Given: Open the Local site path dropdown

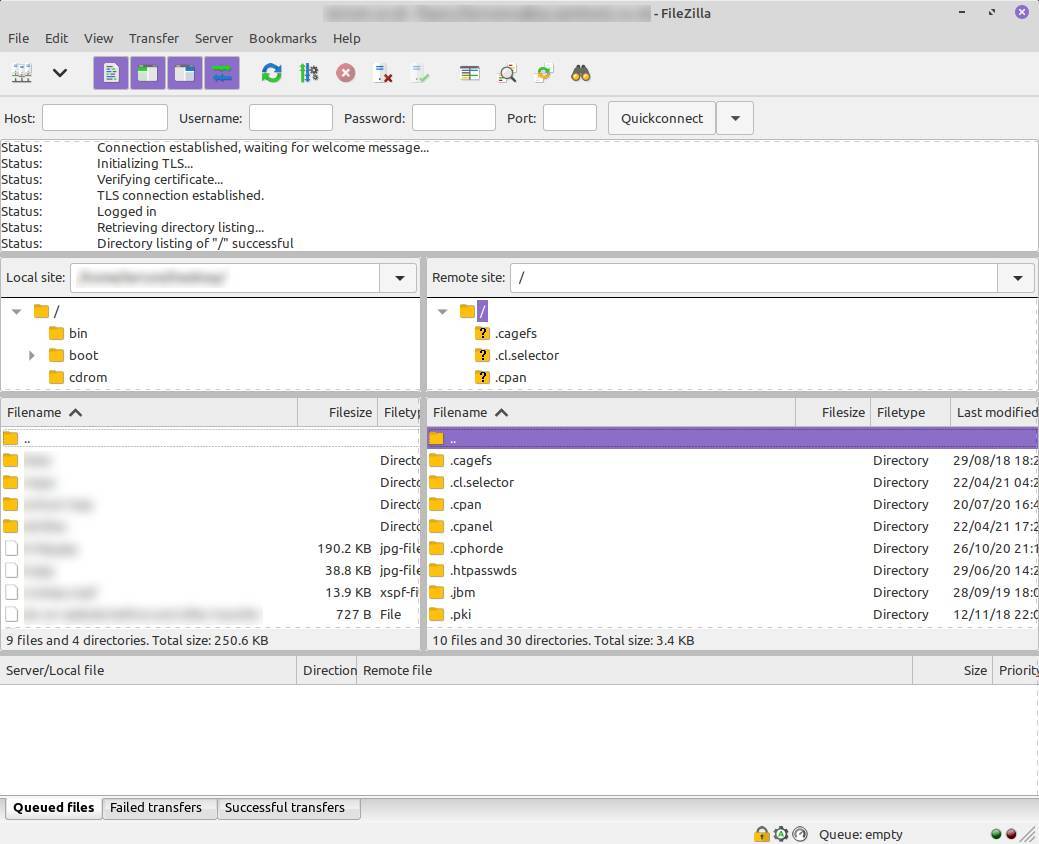Looking at the screenshot, I should coord(400,278).
